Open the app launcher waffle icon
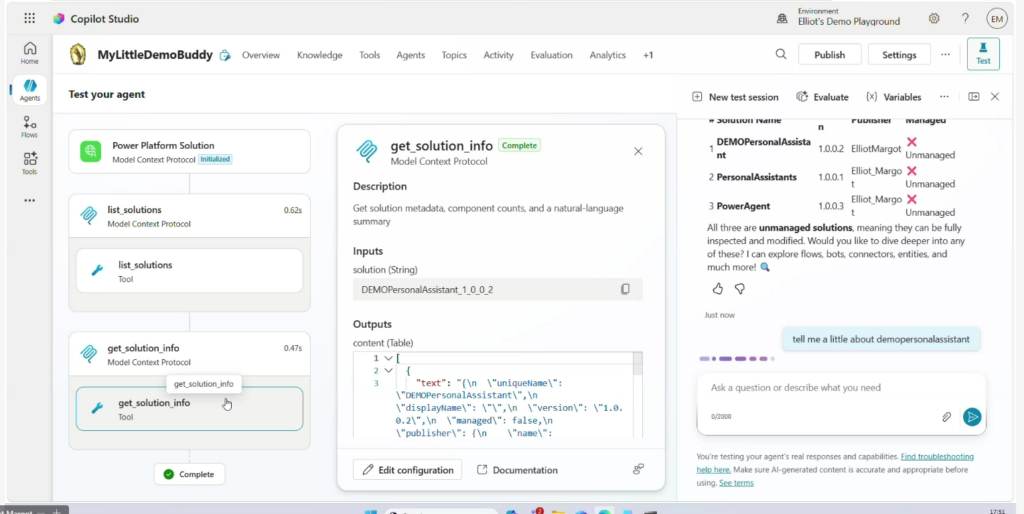Viewport: 1024px width, 514px height. pos(29,19)
